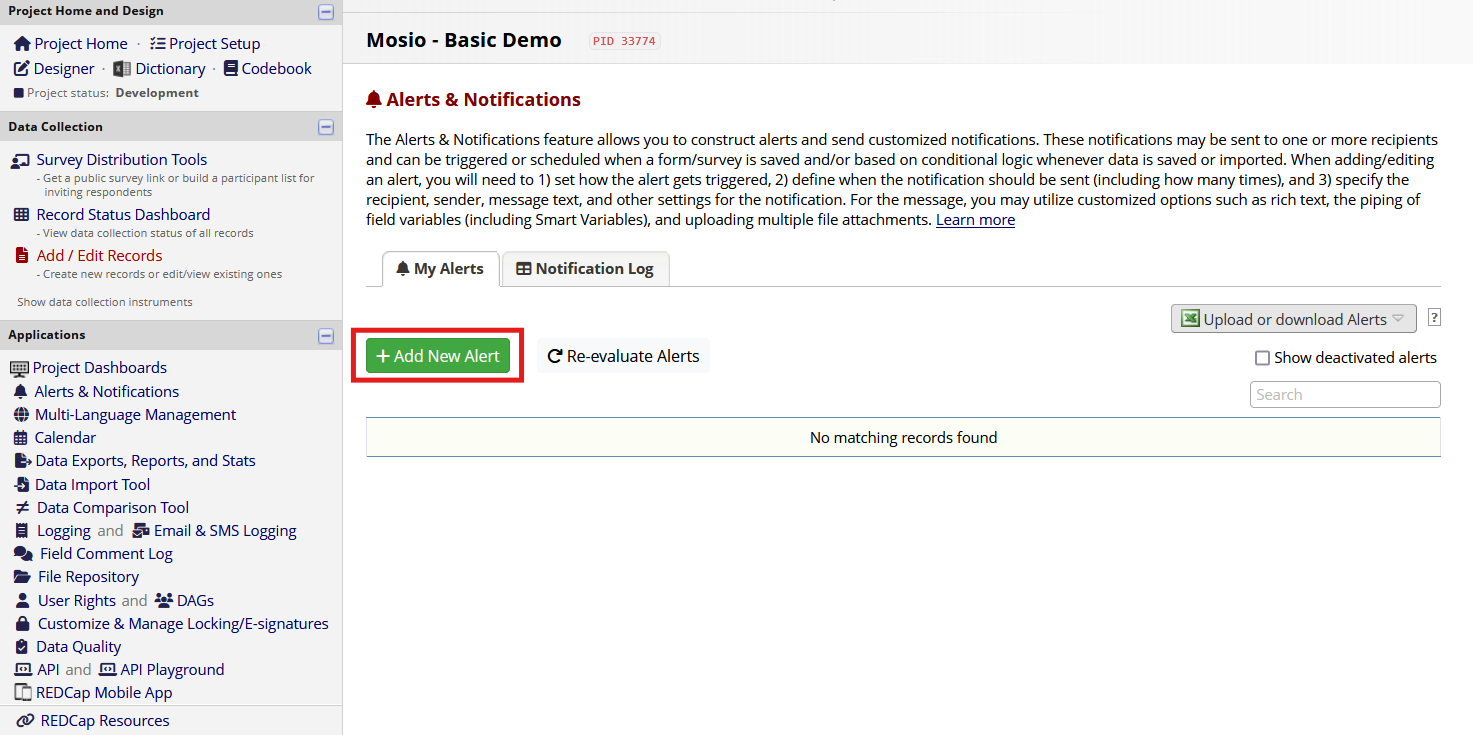The width and height of the screenshot is (1473, 735).
Task: Show data collection instruments
Action: click(x=105, y=302)
